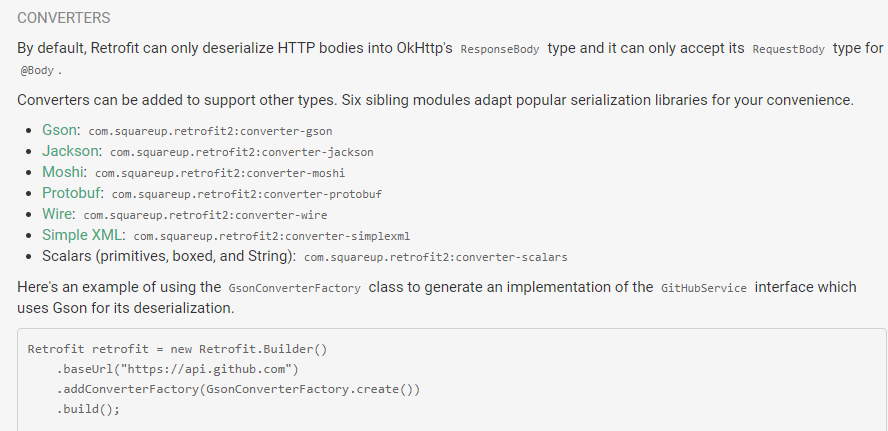Open the Simple XML converter link
Image resolution: width=888 pixels, height=431 pixels.
pos(82,235)
